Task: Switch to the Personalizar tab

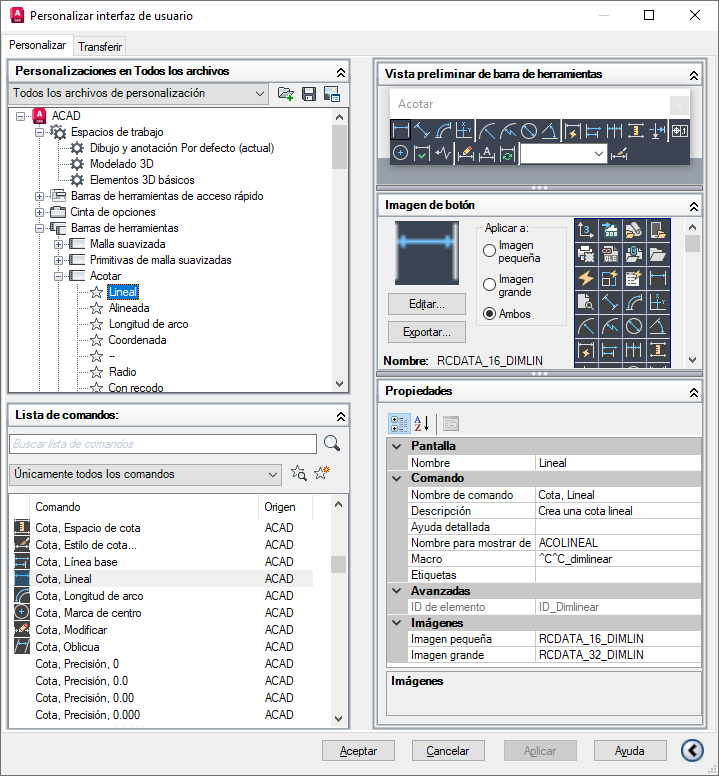Action: point(37,45)
